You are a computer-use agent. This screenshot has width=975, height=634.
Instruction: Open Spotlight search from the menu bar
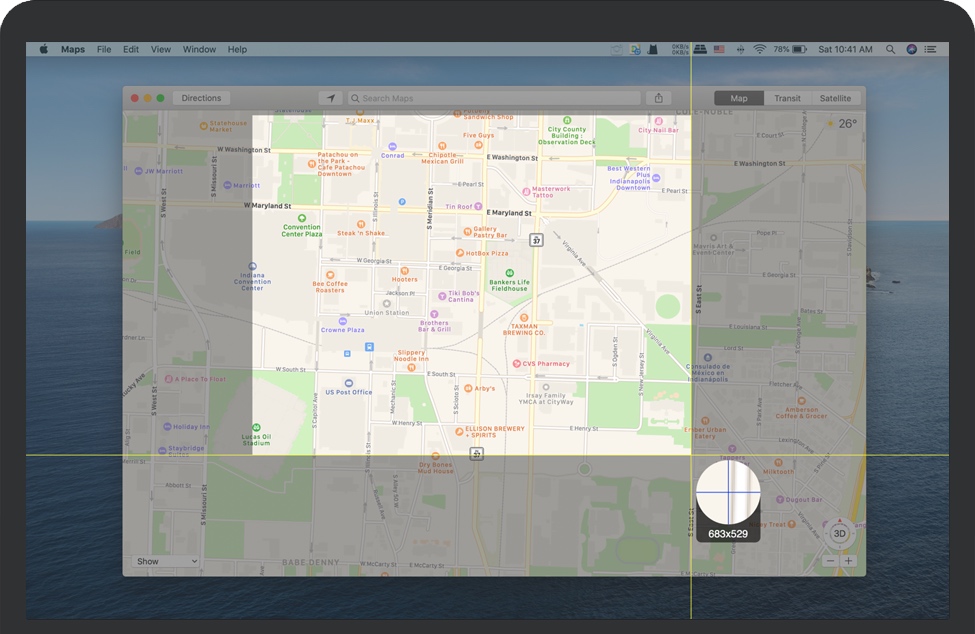(x=889, y=48)
